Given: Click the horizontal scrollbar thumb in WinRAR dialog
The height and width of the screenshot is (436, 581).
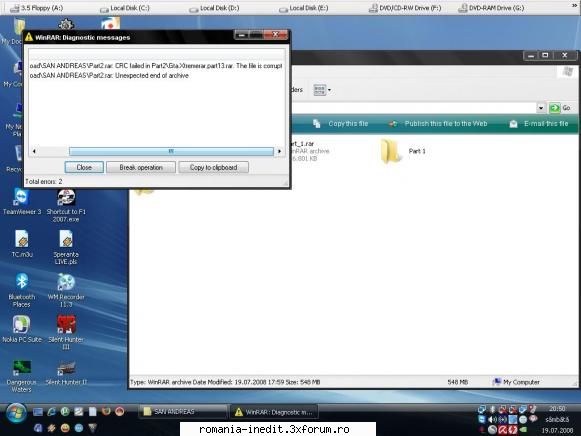Looking at the screenshot, I should coord(171,151).
